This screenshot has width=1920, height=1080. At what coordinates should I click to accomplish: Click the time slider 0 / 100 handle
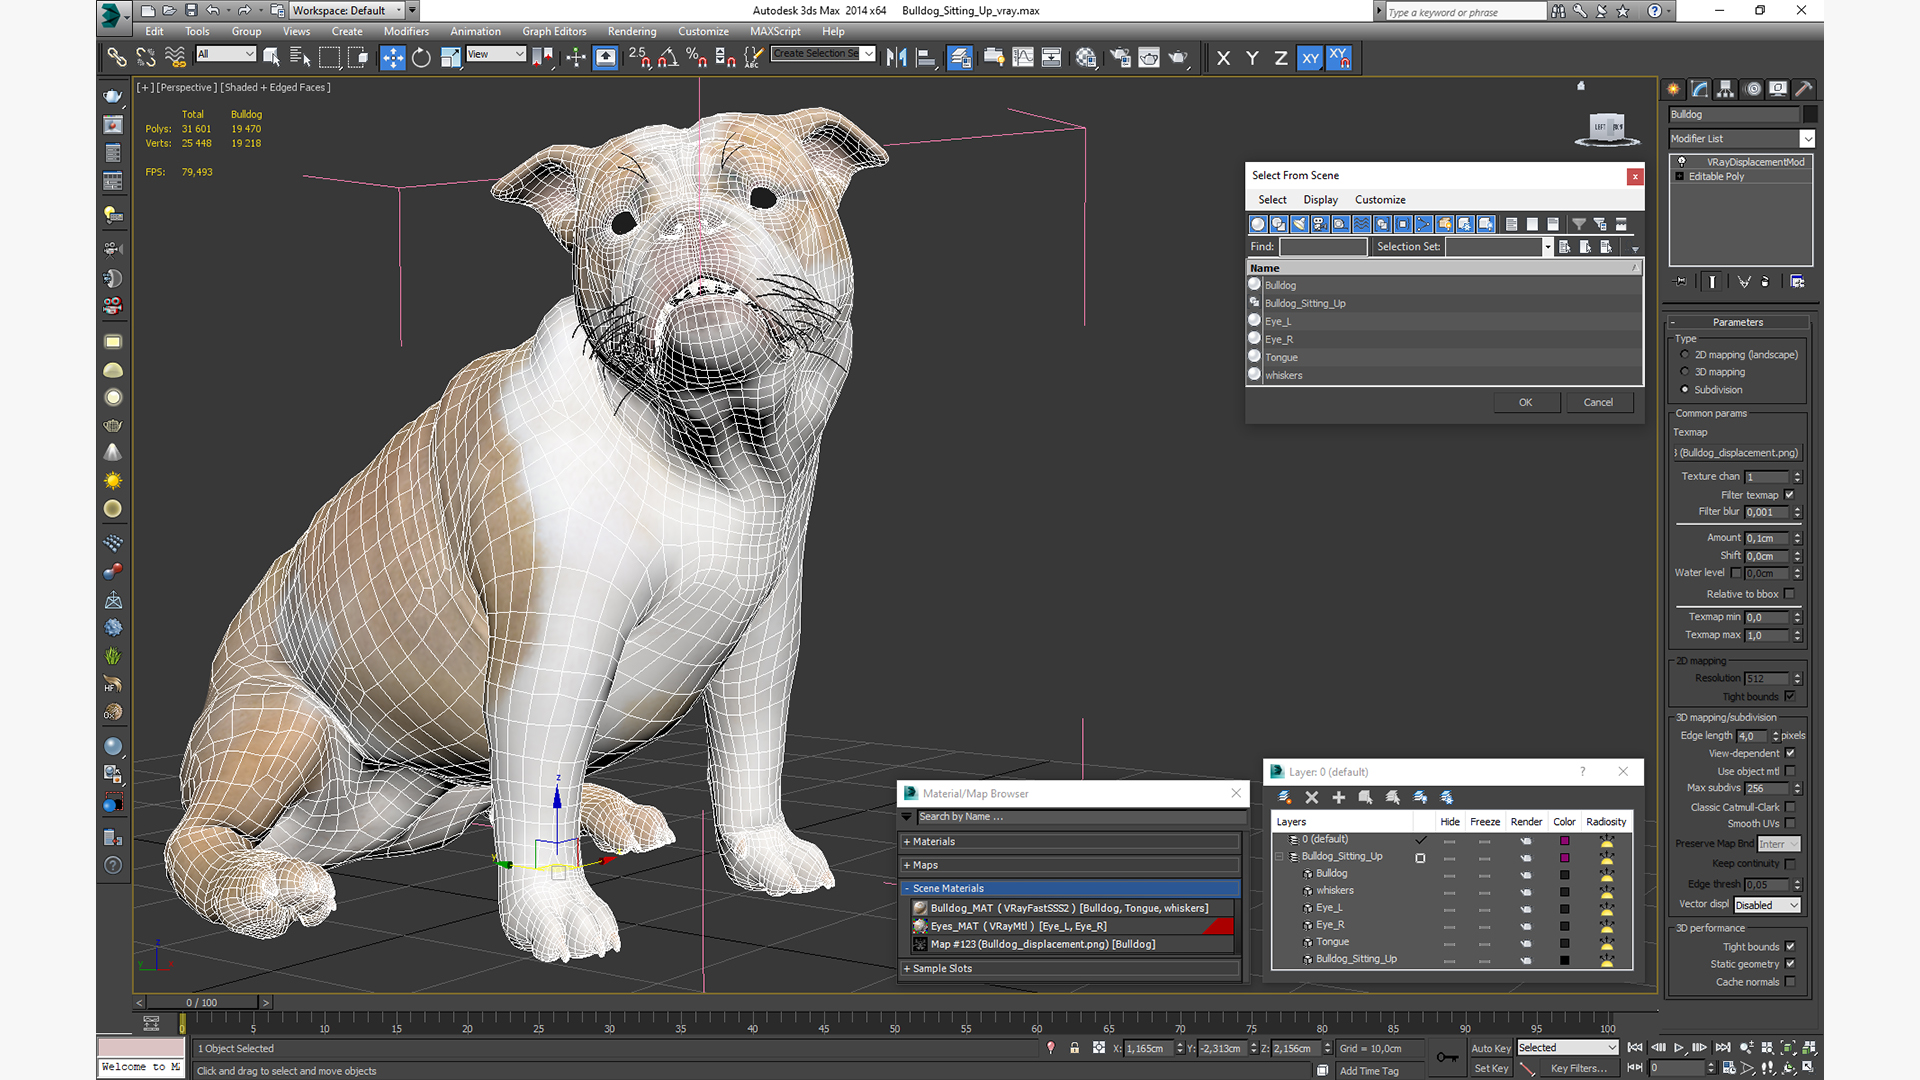pyautogui.click(x=202, y=1002)
